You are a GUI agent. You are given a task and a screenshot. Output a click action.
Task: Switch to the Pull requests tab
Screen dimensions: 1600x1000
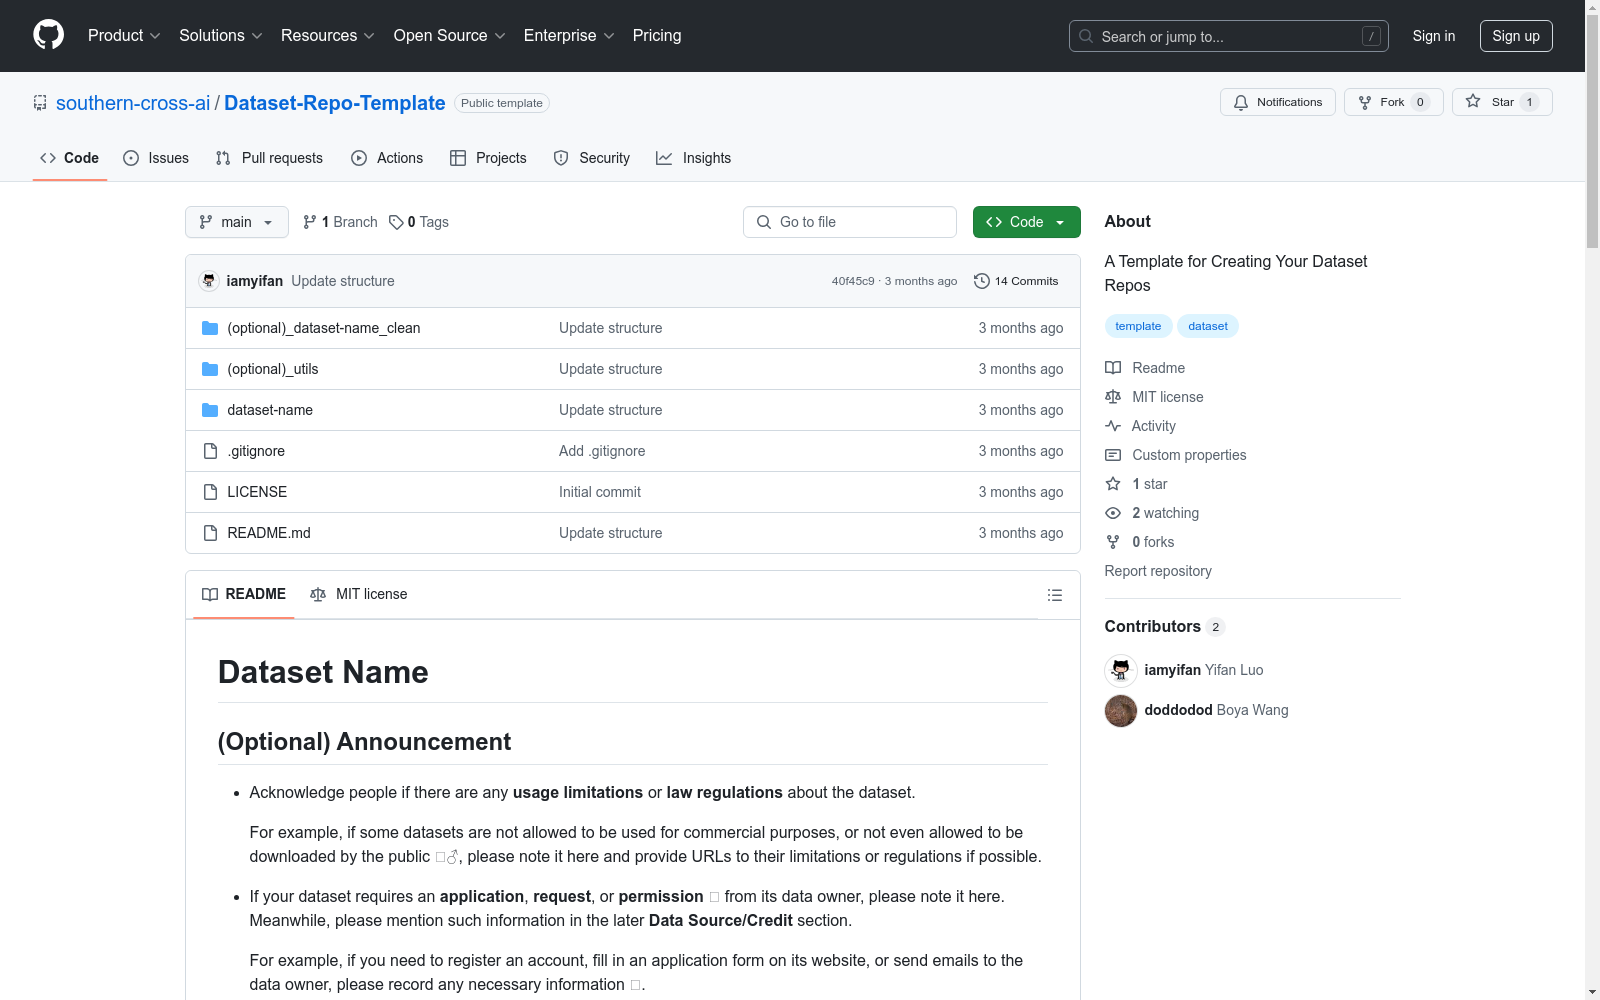(269, 158)
